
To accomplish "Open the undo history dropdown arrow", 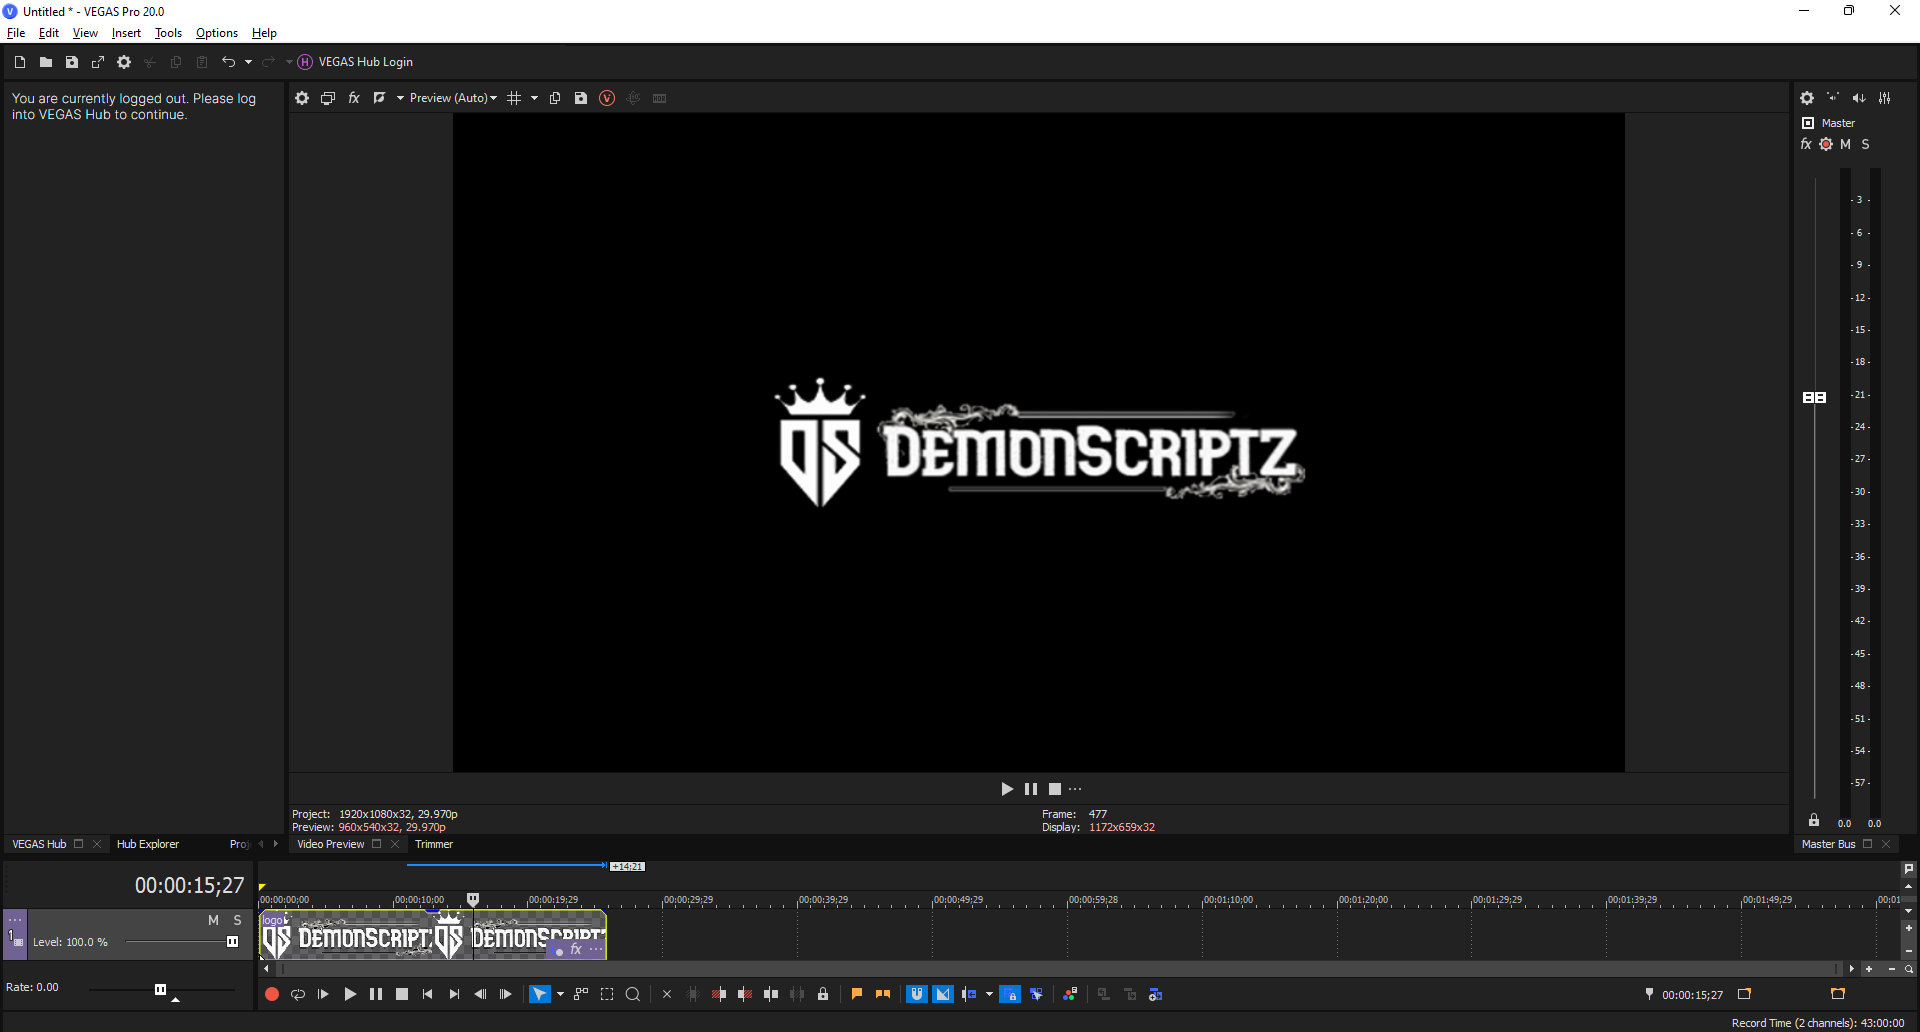I will (248, 62).
